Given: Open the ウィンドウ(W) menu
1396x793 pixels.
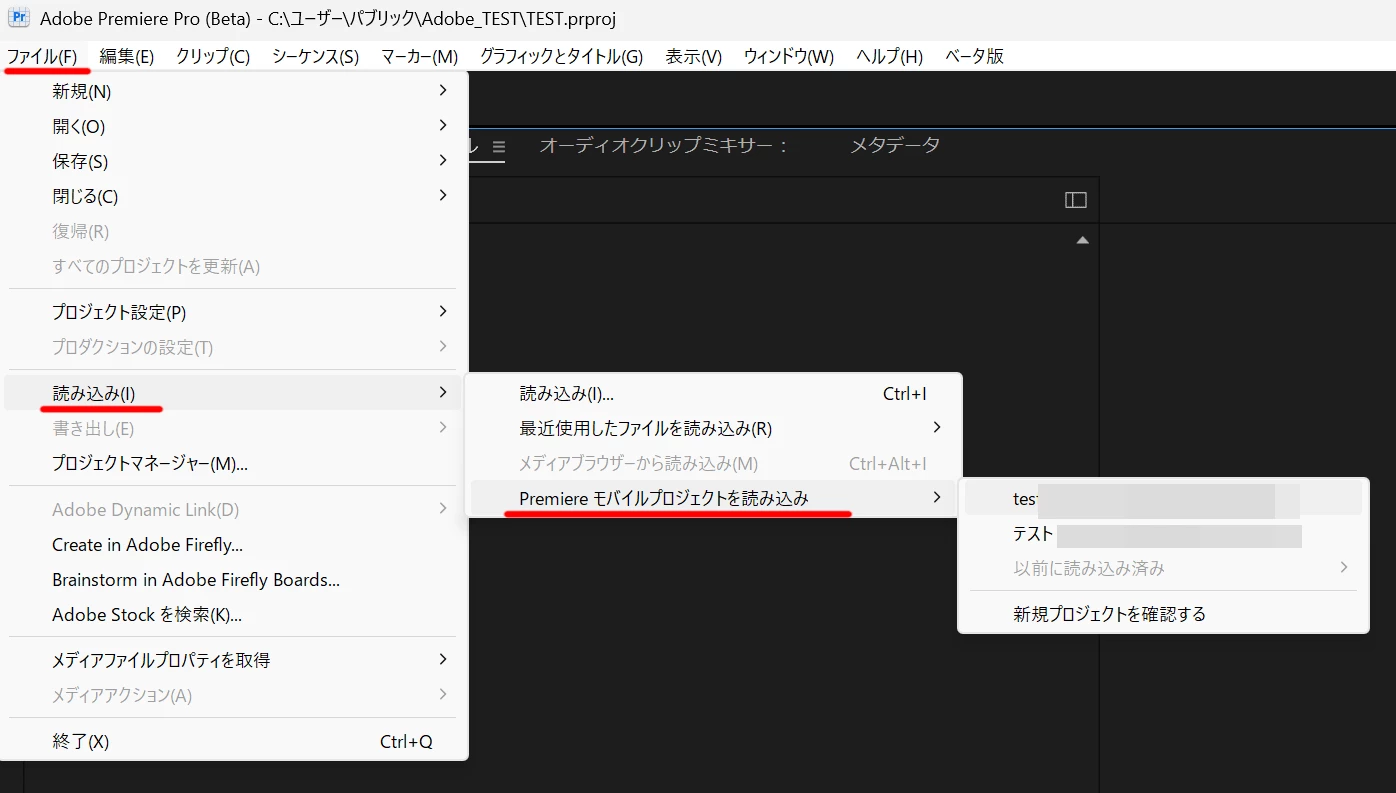Looking at the screenshot, I should (x=789, y=57).
